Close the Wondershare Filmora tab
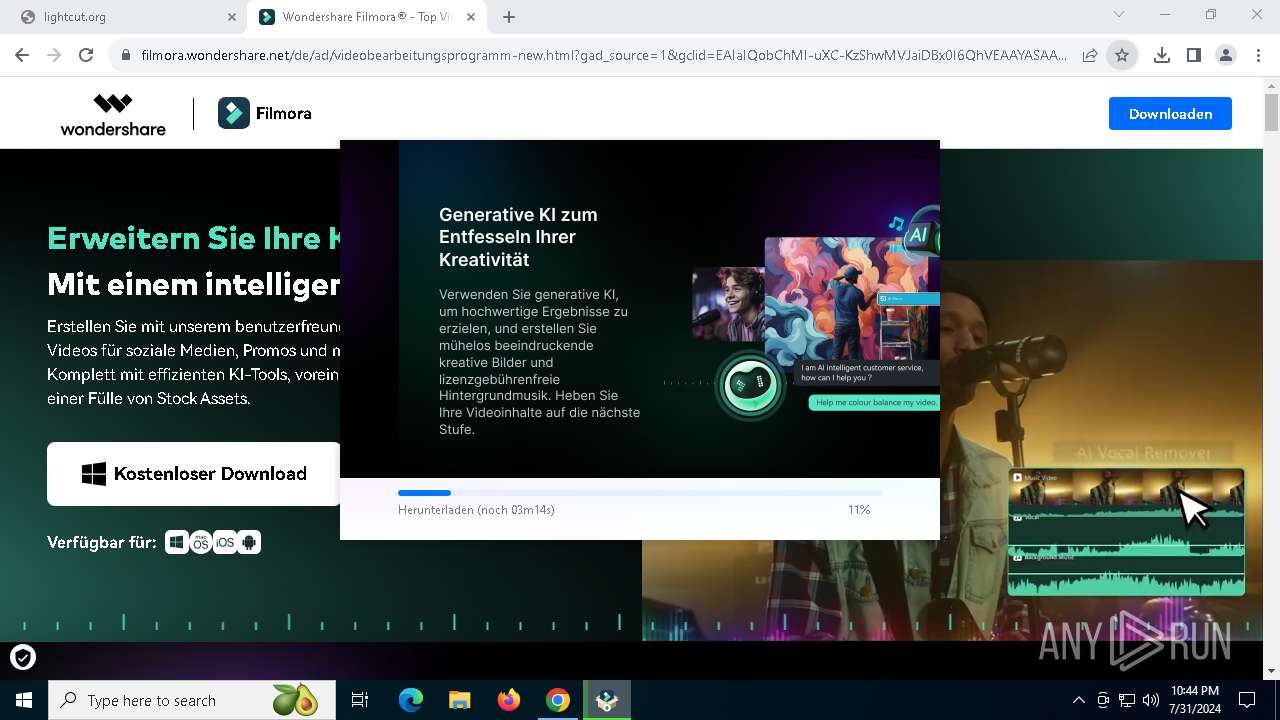The image size is (1280, 720). [x=472, y=17]
